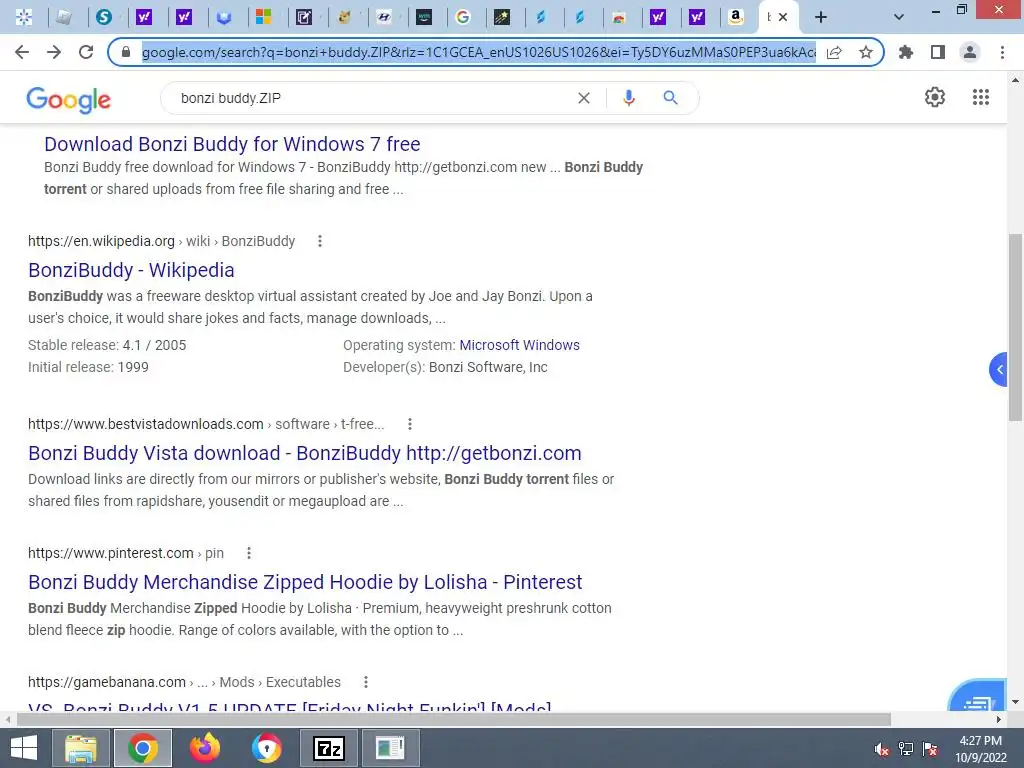Reload the Google results page

(86, 52)
